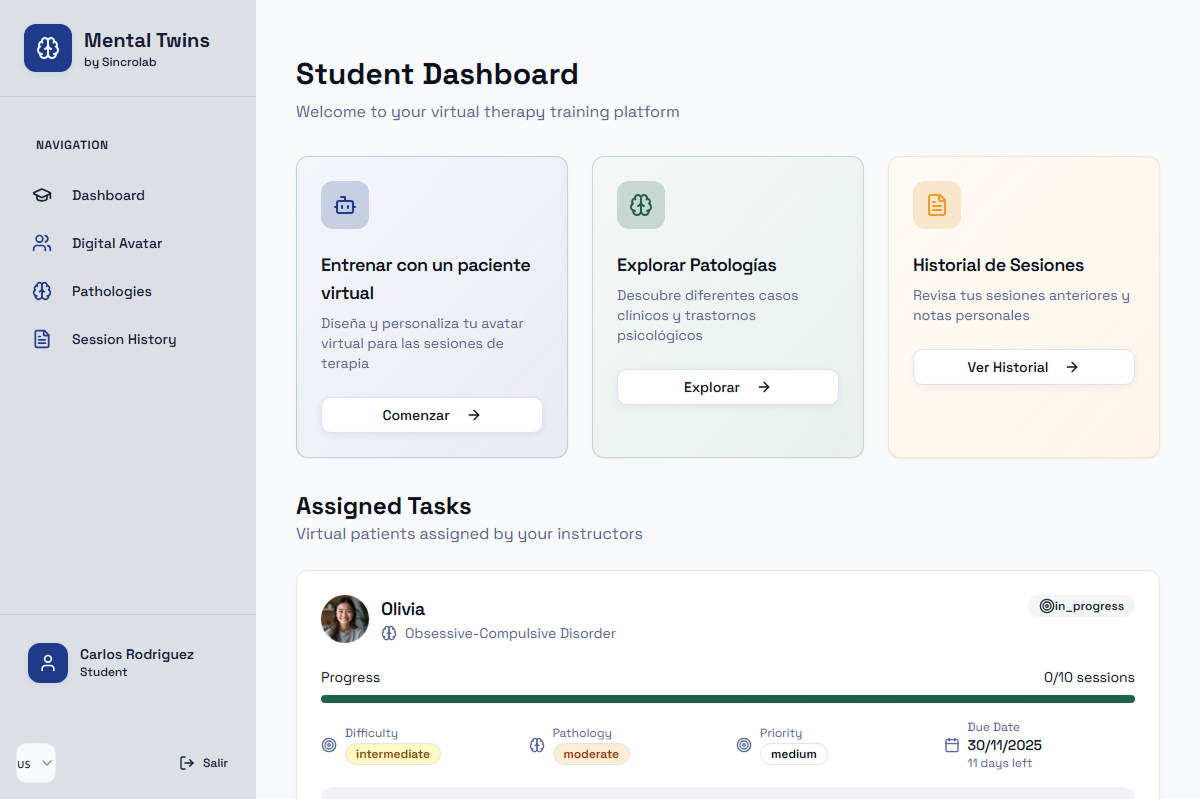Click the in_progress status badge
Screen dimensions: 1200x799
click(1081, 606)
